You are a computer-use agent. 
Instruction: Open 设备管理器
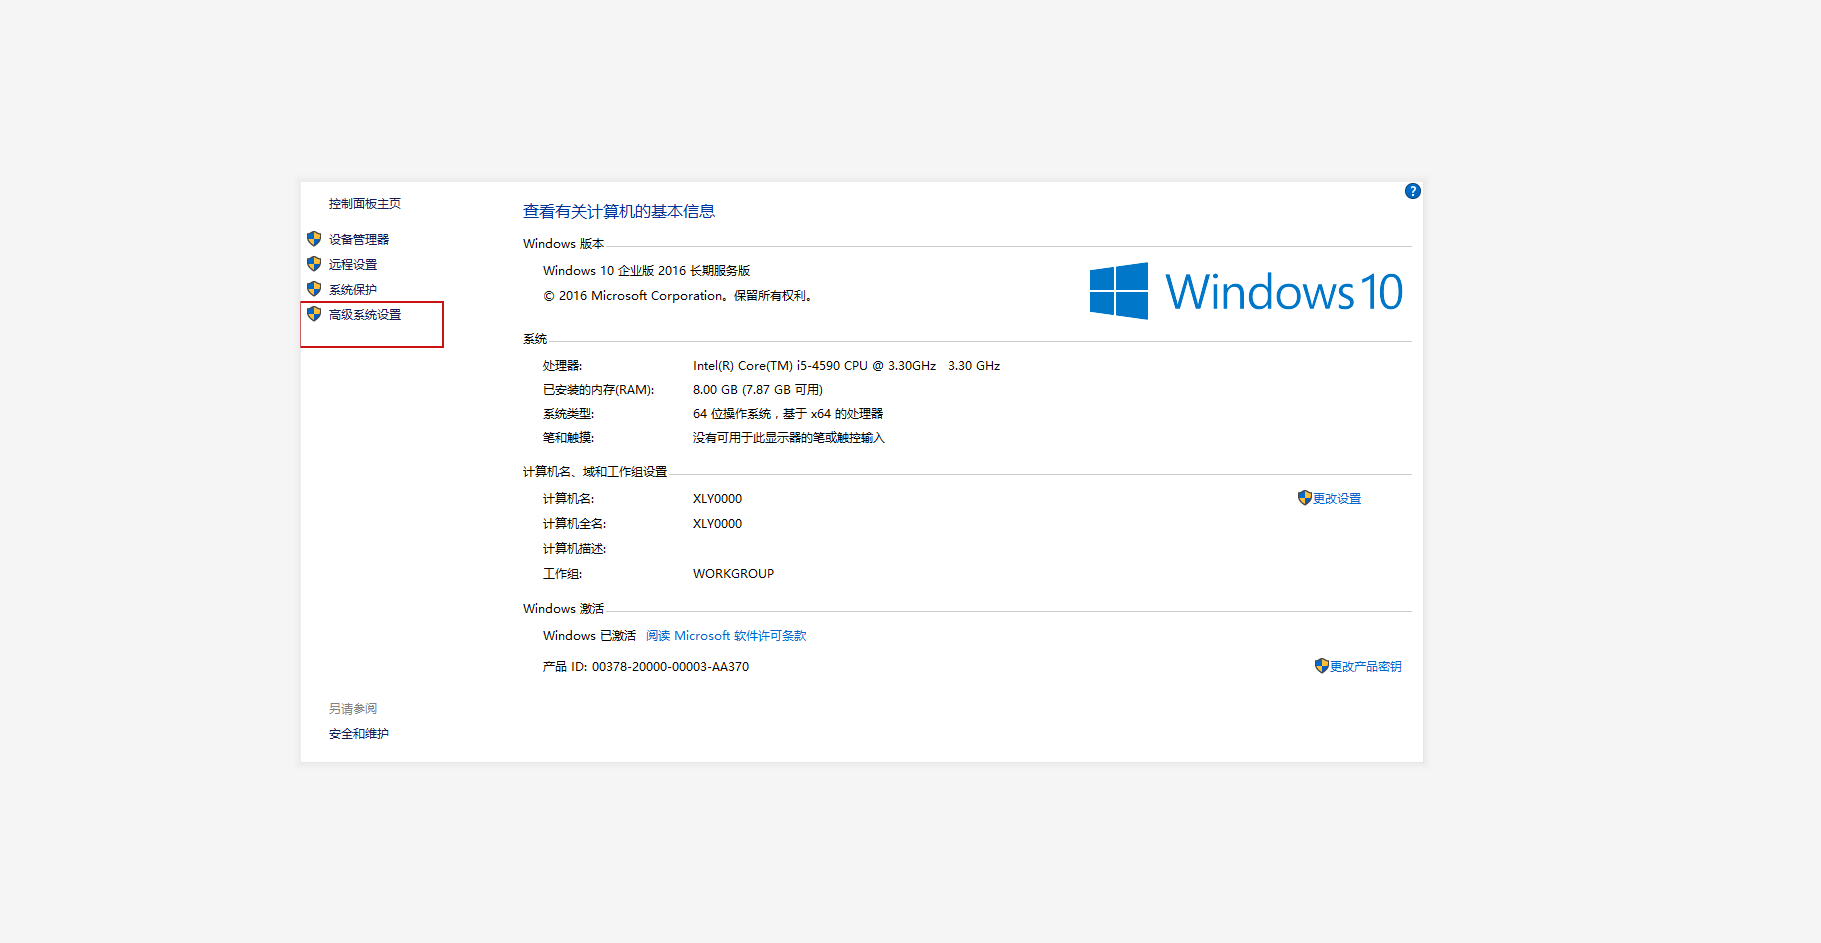[359, 240]
